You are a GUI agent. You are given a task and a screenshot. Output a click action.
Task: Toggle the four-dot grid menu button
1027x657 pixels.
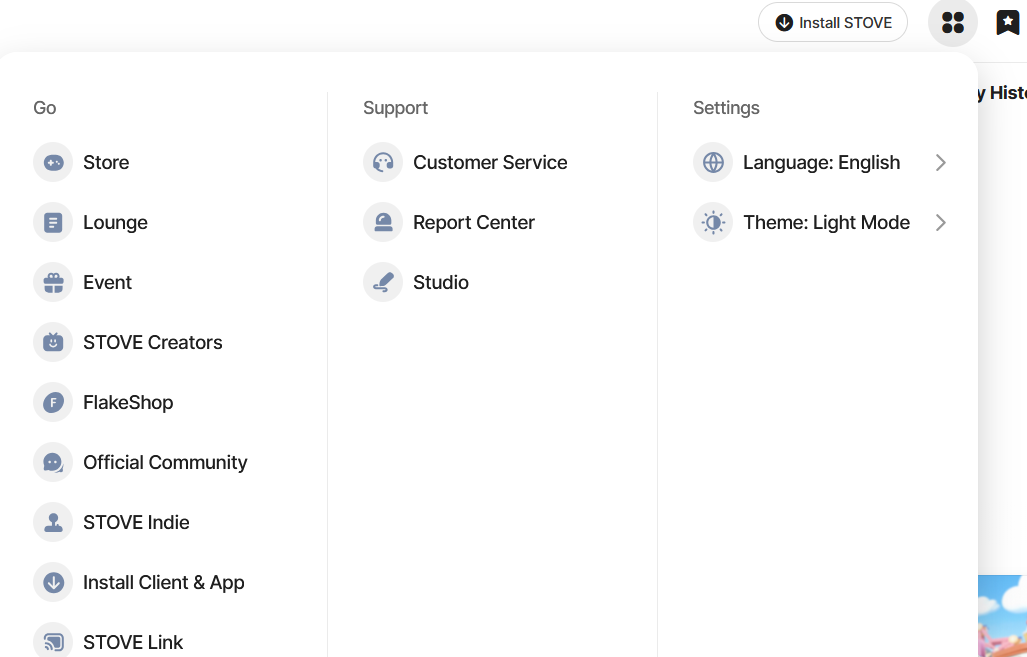(x=952, y=22)
